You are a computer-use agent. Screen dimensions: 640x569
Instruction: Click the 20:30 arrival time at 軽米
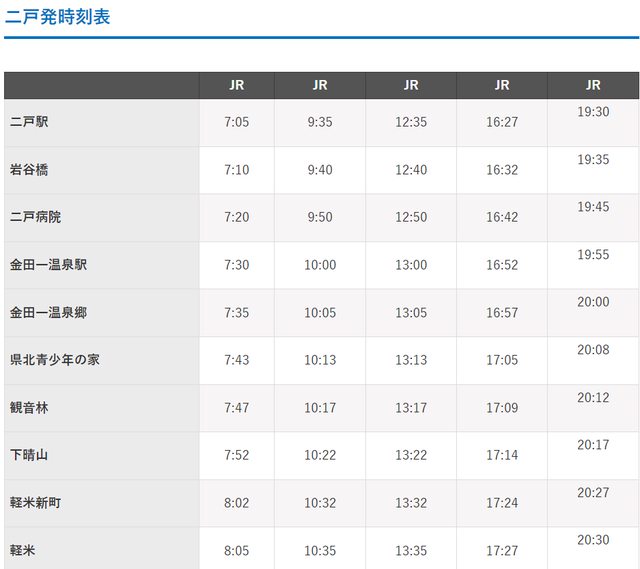click(593, 540)
